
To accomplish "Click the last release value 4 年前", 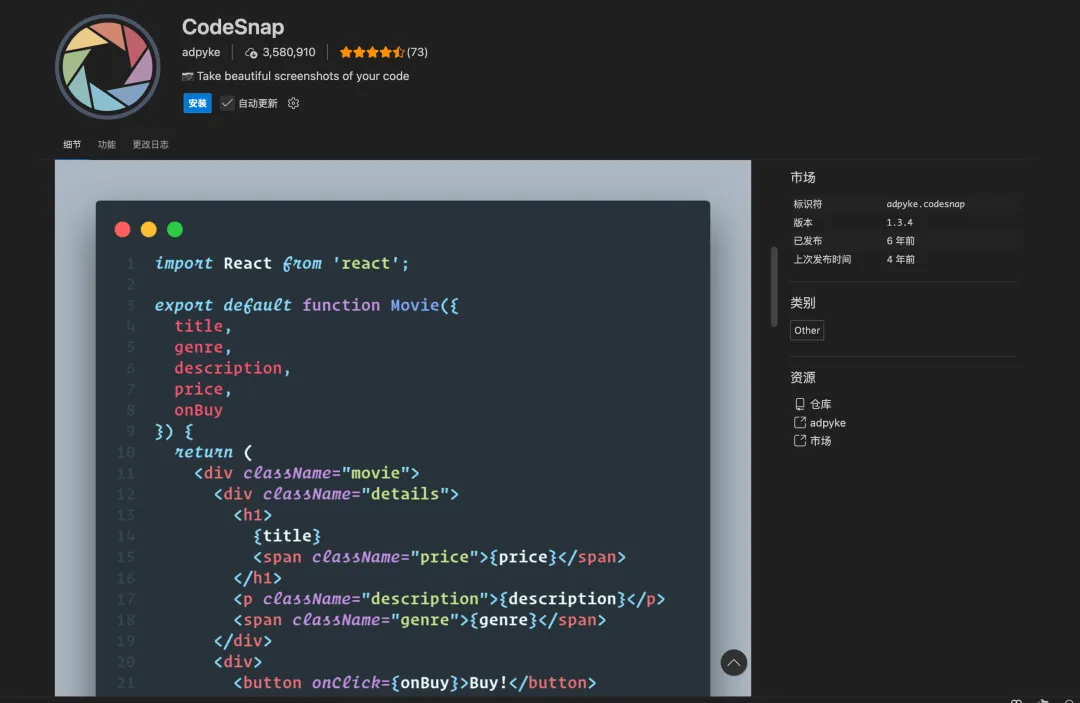I will point(900,260).
